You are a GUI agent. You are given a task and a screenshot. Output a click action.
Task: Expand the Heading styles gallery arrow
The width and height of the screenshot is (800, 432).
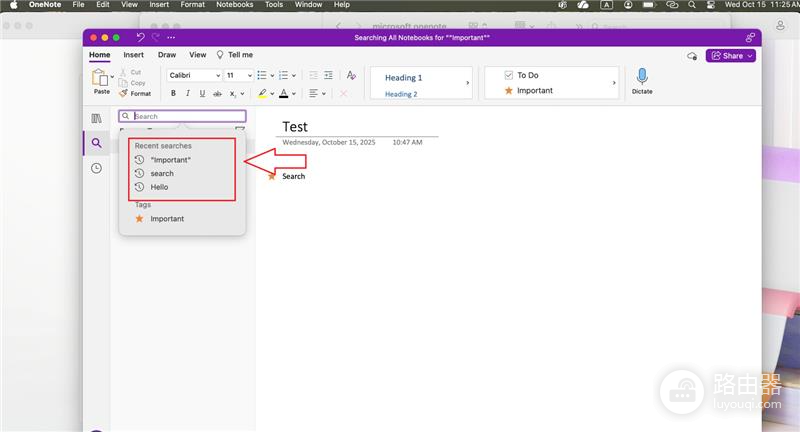(x=467, y=83)
